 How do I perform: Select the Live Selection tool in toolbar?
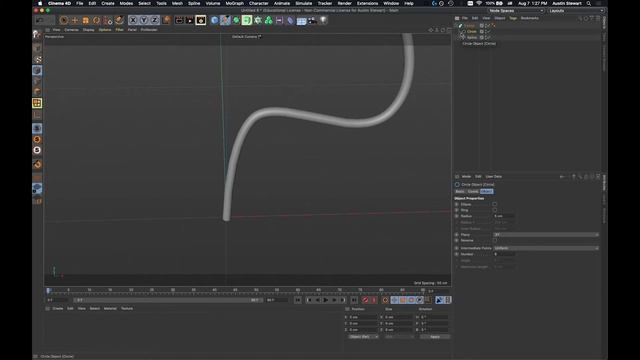tap(63, 20)
